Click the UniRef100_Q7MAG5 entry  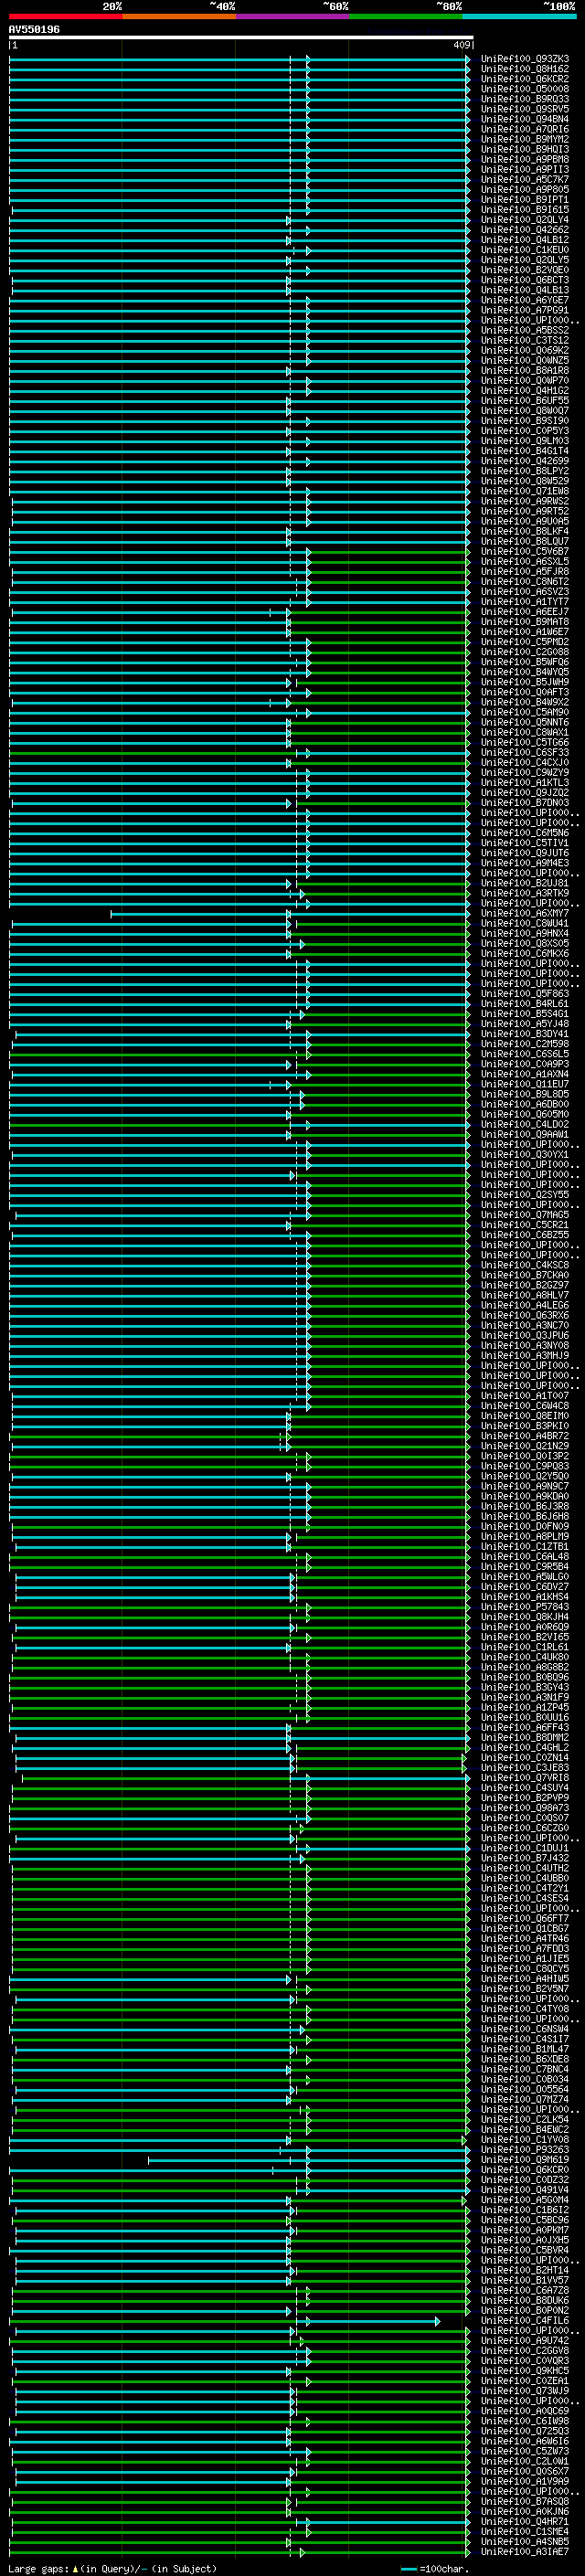[x=525, y=1215]
